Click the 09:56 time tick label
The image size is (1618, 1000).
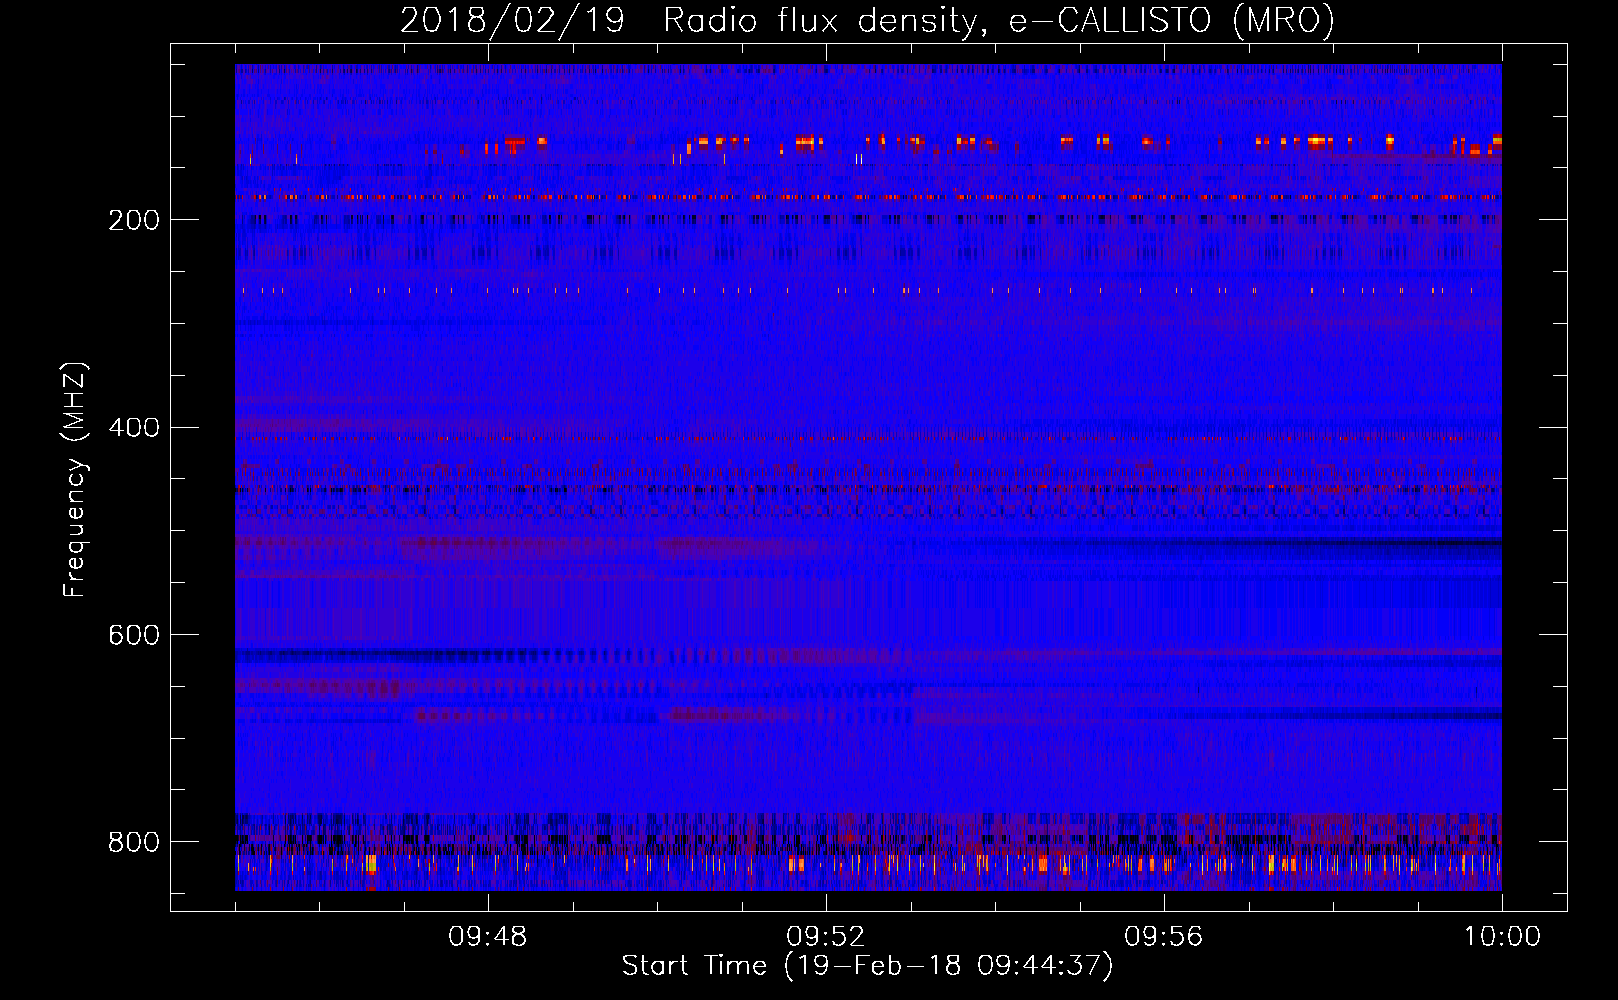[1164, 937]
